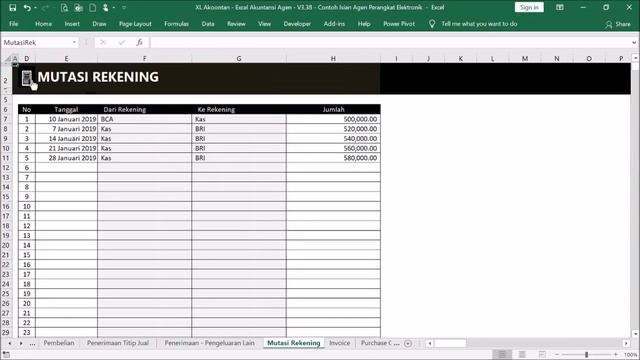Open the Draw ribbon tab
The width and height of the screenshot is (640, 360).
[99, 24]
